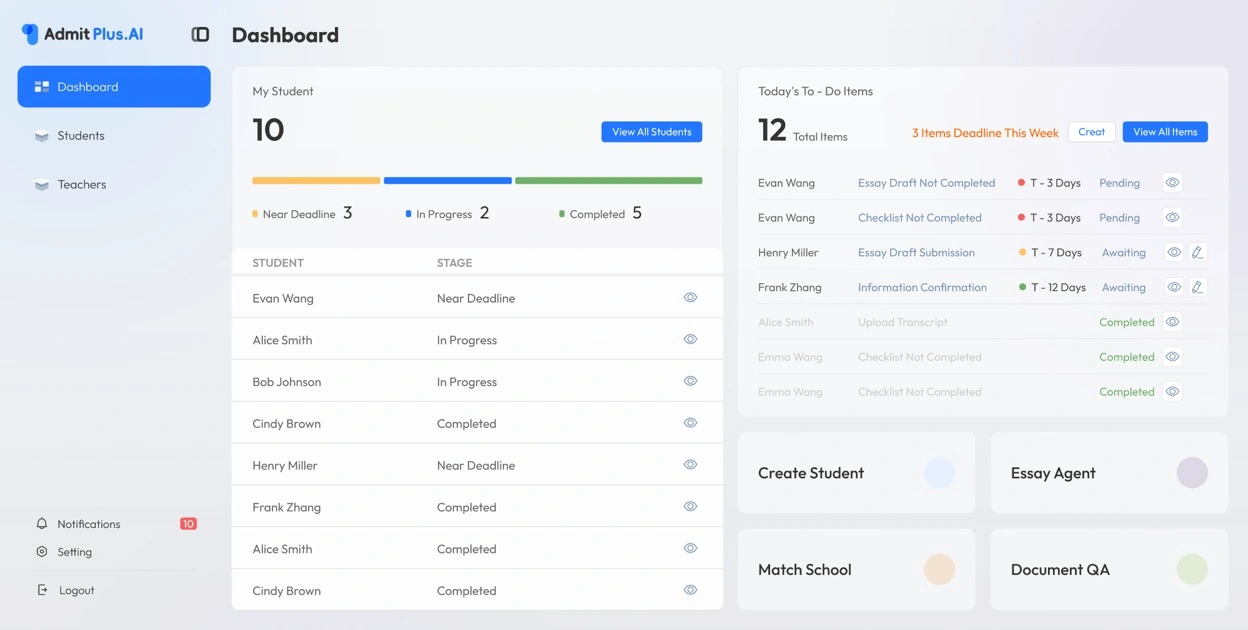Select Students in the sidebar
Image resolution: width=1248 pixels, height=630 pixels.
tap(82, 135)
